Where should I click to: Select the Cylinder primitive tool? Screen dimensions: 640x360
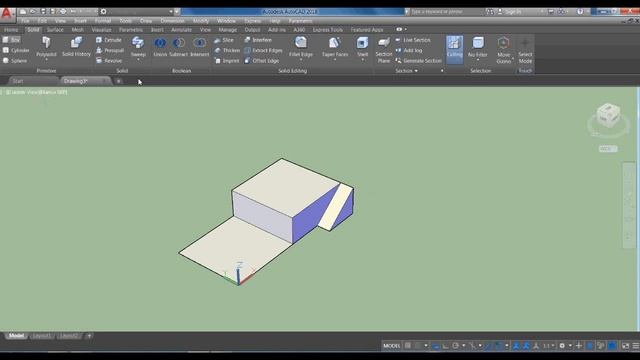tap(16, 50)
